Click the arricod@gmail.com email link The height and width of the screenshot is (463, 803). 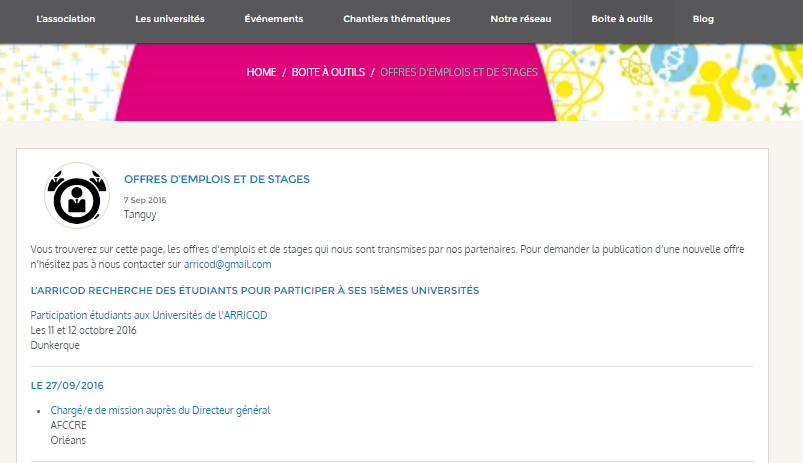228,265
